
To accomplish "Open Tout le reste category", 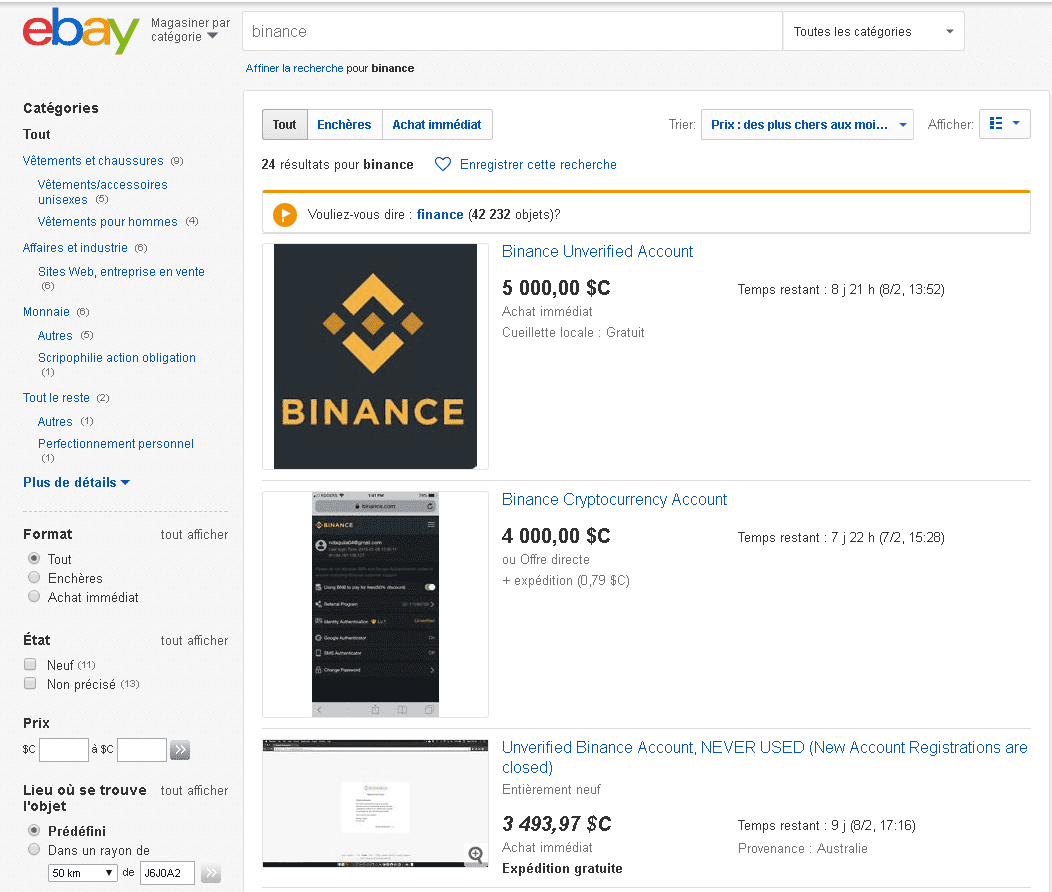I will [56, 398].
